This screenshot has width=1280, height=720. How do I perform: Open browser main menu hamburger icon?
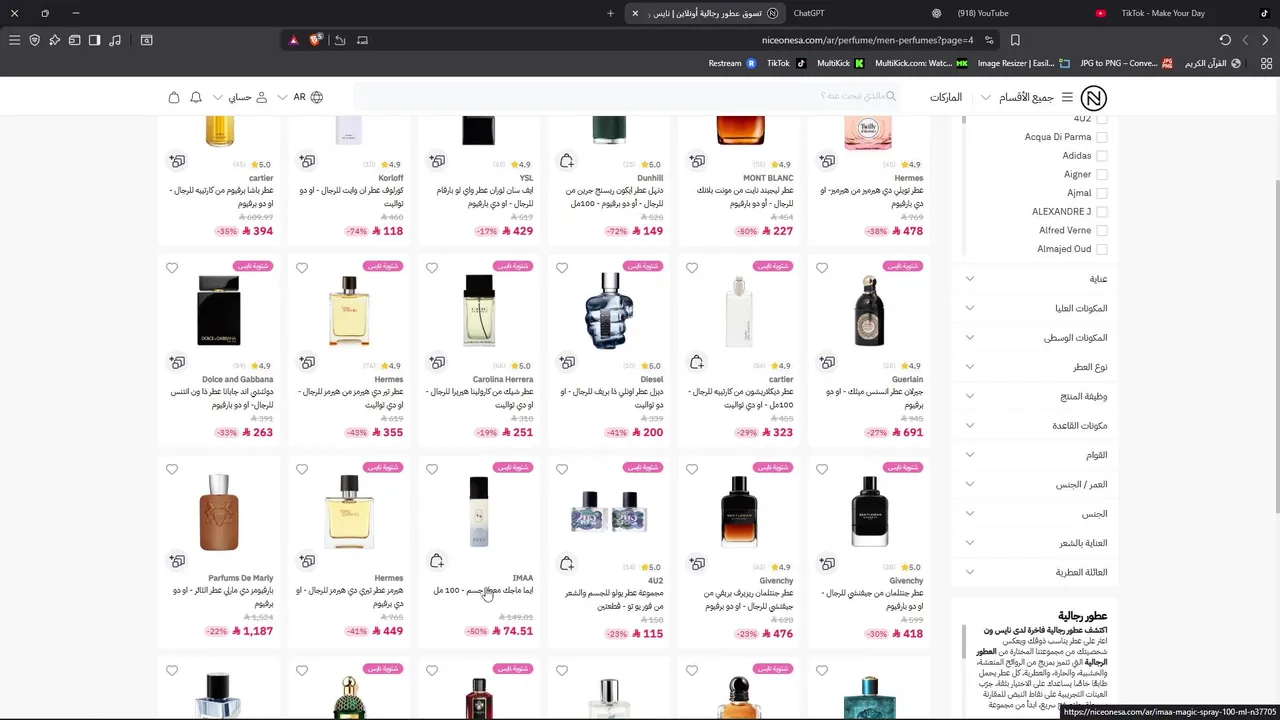coord(14,40)
